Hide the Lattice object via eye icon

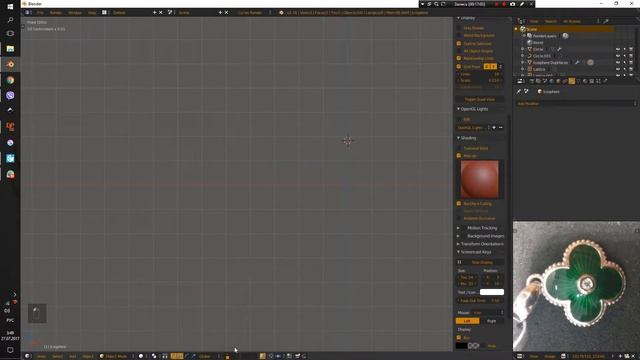click(618, 69)
